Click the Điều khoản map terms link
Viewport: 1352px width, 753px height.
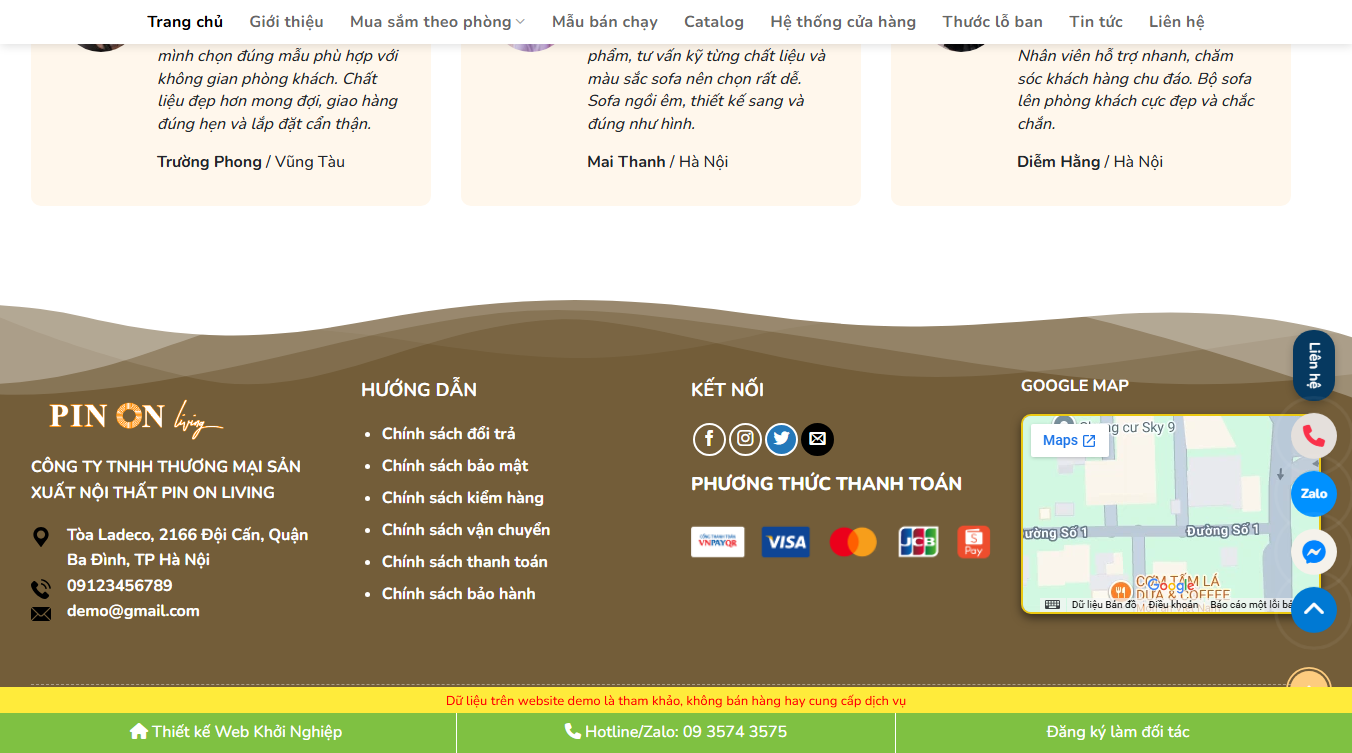tap(1173, 604)
